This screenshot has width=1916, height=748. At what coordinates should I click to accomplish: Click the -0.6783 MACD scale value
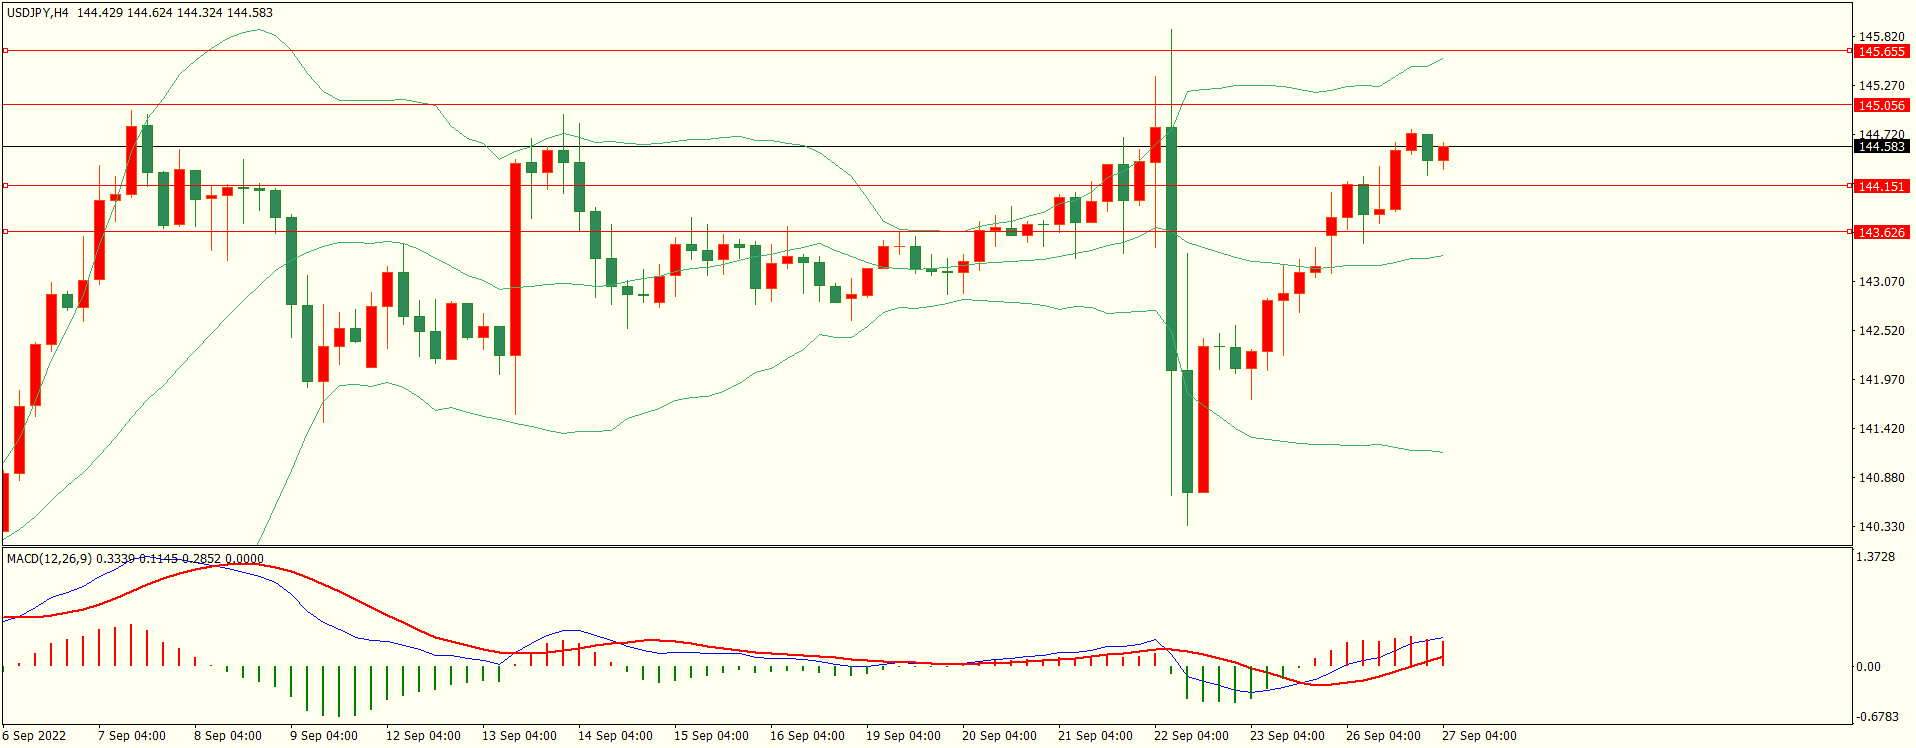click(1877, 717)
